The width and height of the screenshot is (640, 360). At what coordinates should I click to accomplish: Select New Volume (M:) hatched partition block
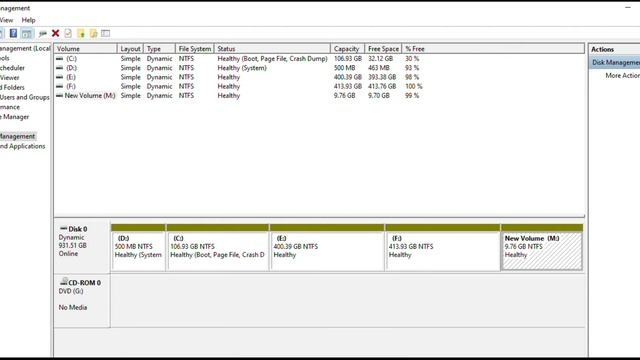pyautogui.click(x=542, y=251)
